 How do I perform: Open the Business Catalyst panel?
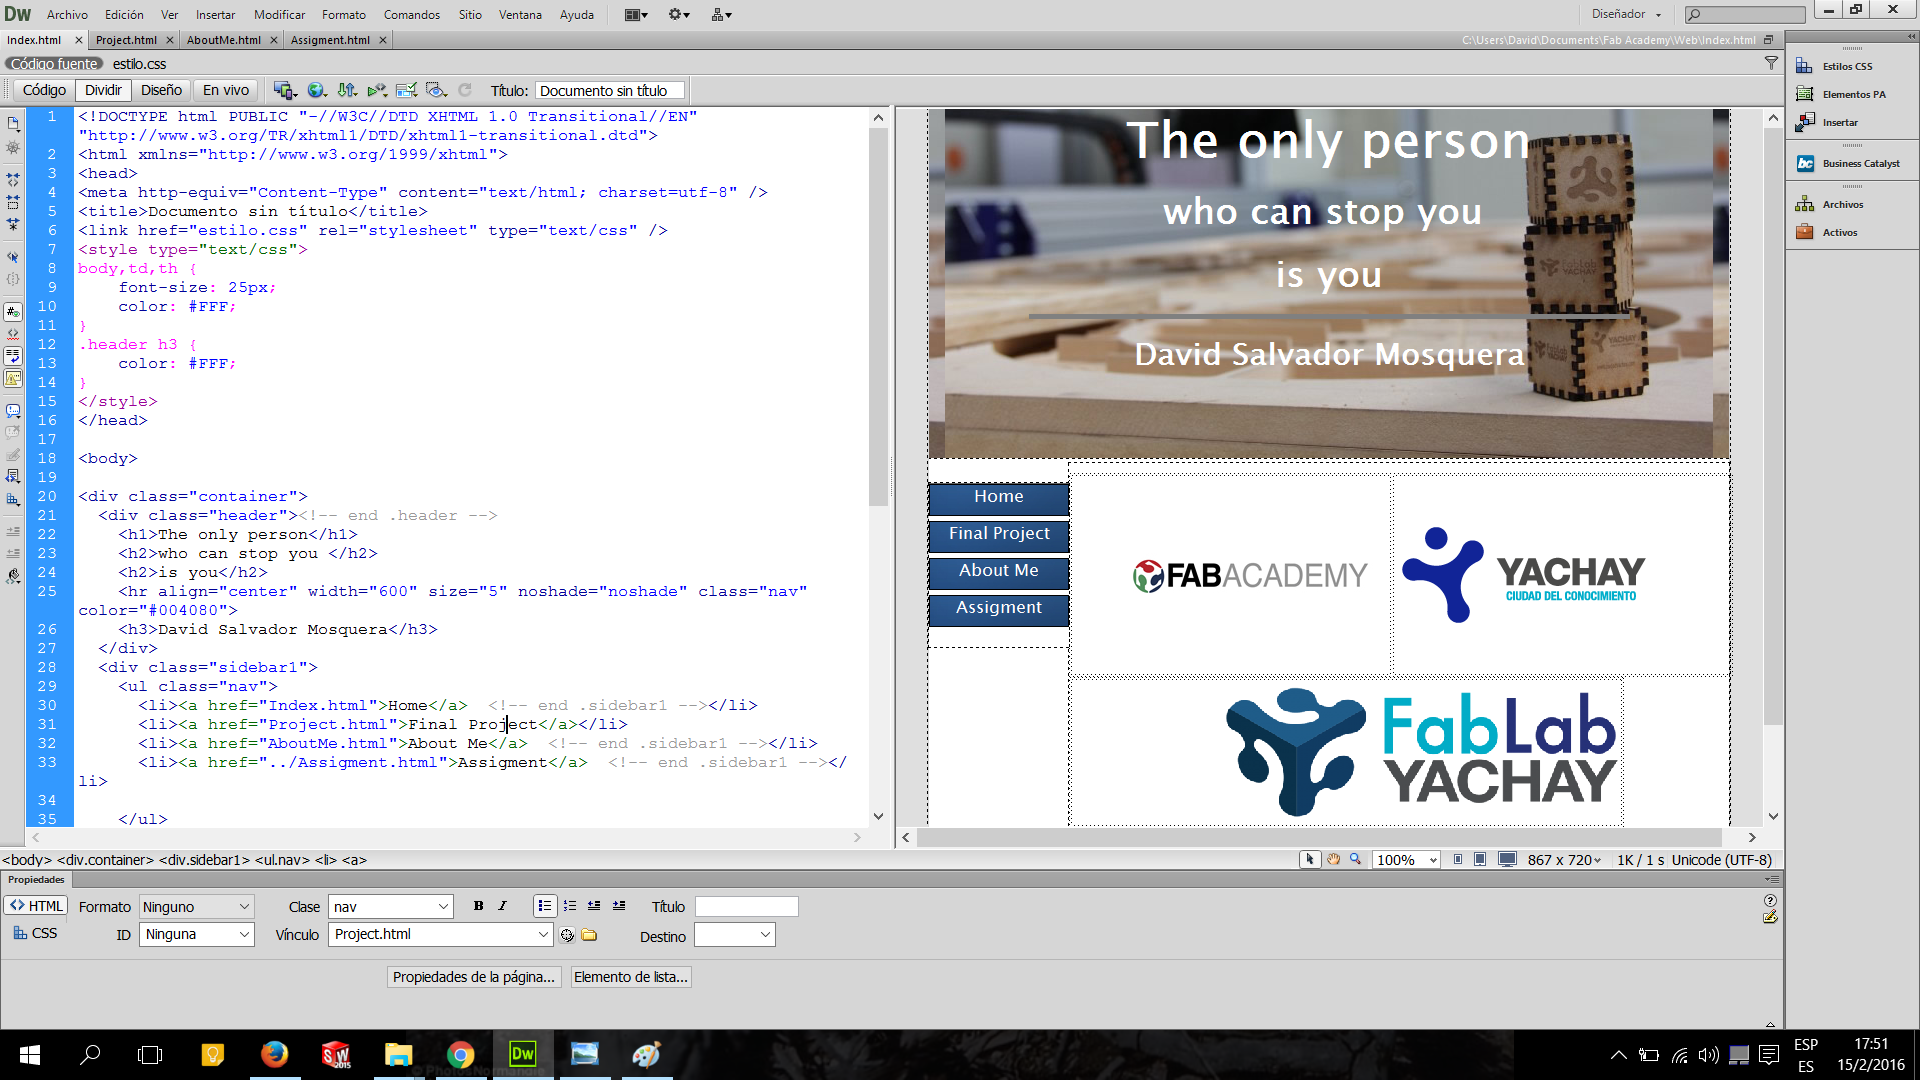[x=1850, y=163]
